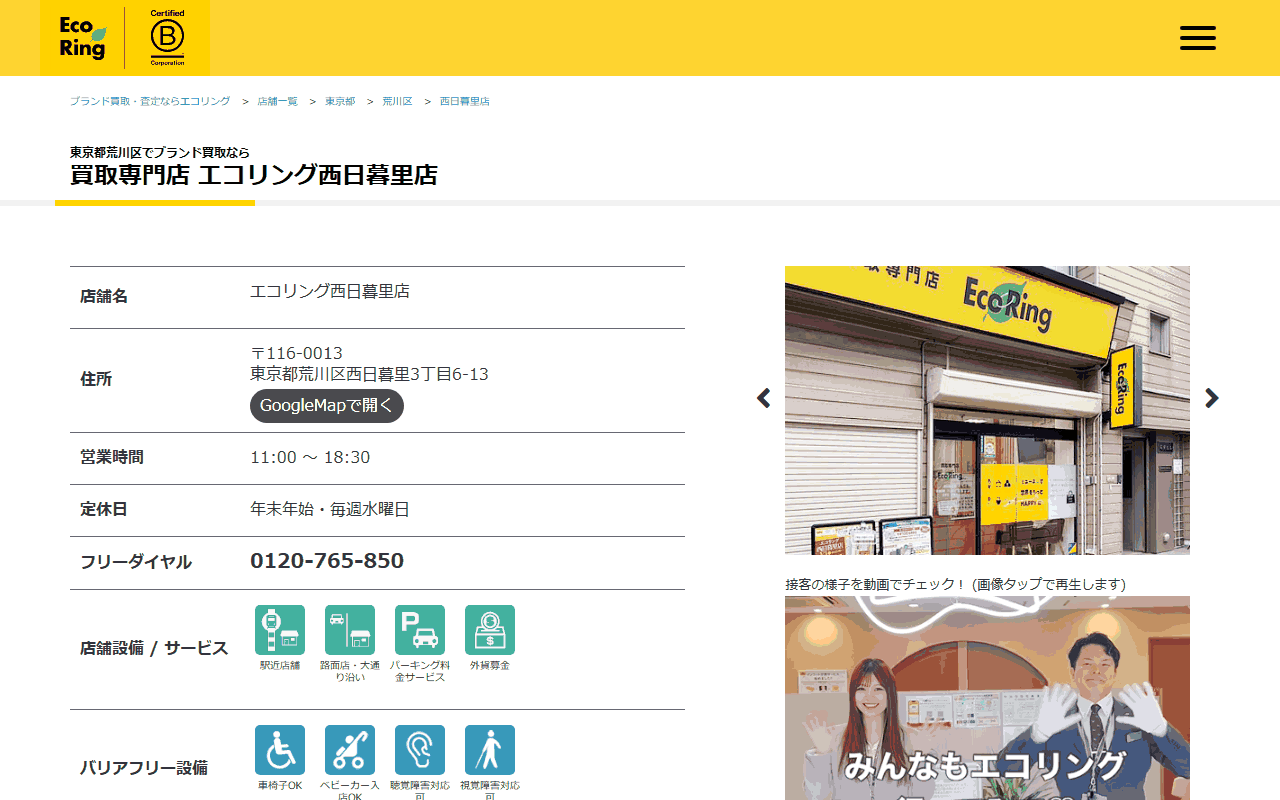
Task: Click the ベビーカー入店OK stroller icon
Action: pyautogui.click(x=350, y=750)
